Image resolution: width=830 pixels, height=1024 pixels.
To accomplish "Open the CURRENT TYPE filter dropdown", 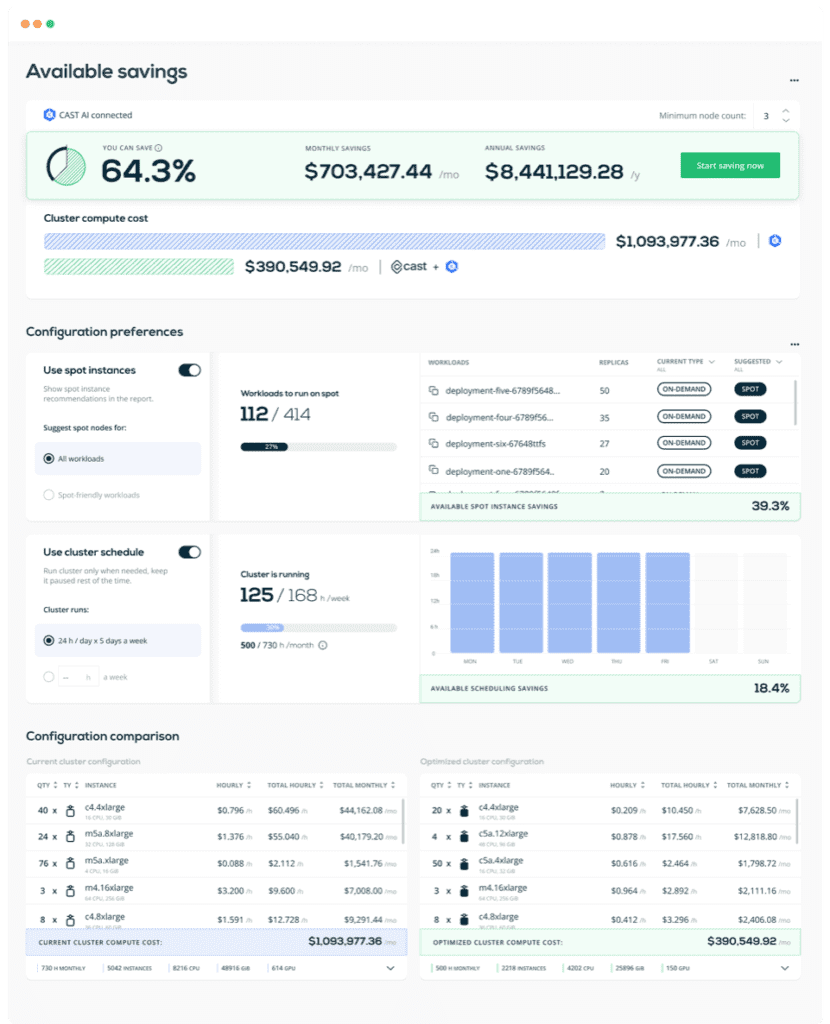I will [x=712, y=362].
